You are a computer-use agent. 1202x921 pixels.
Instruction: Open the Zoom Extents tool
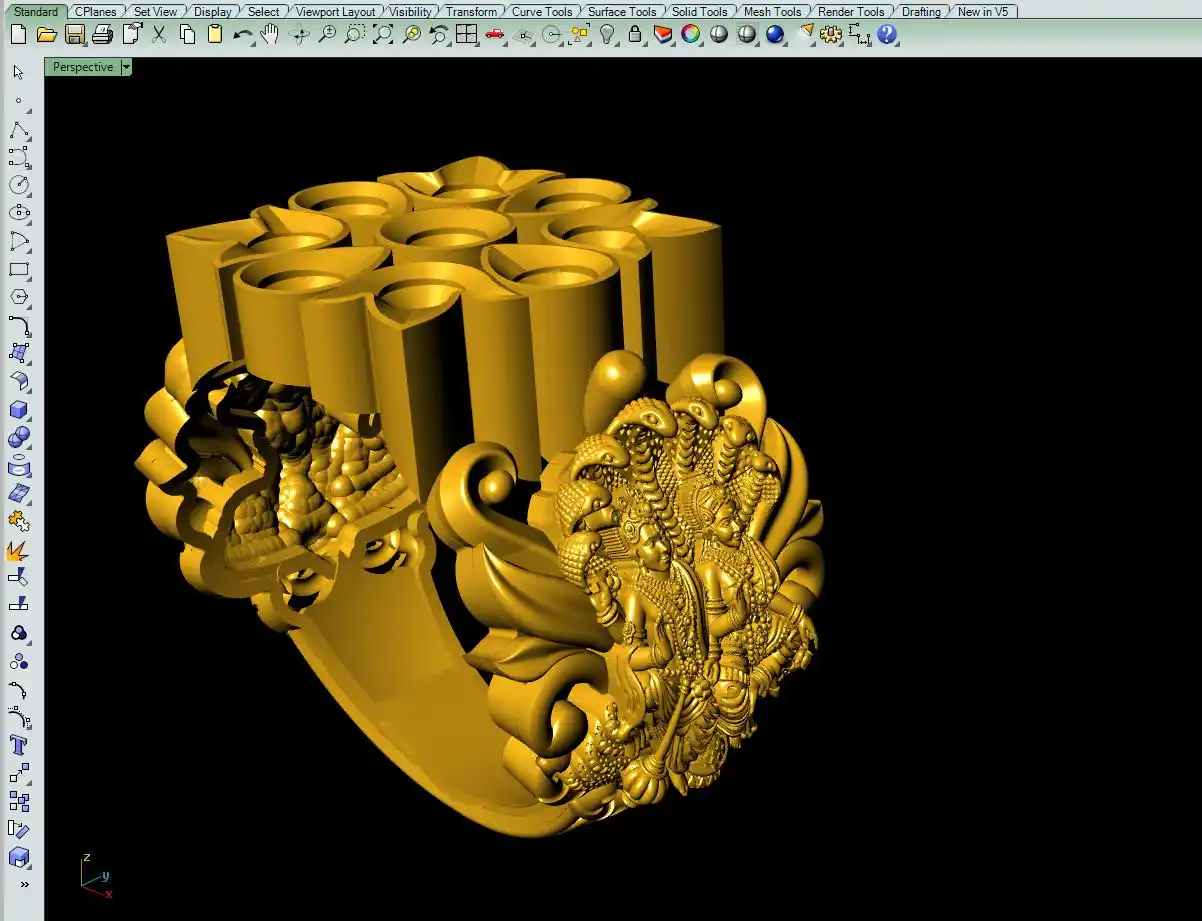[383, 35]
